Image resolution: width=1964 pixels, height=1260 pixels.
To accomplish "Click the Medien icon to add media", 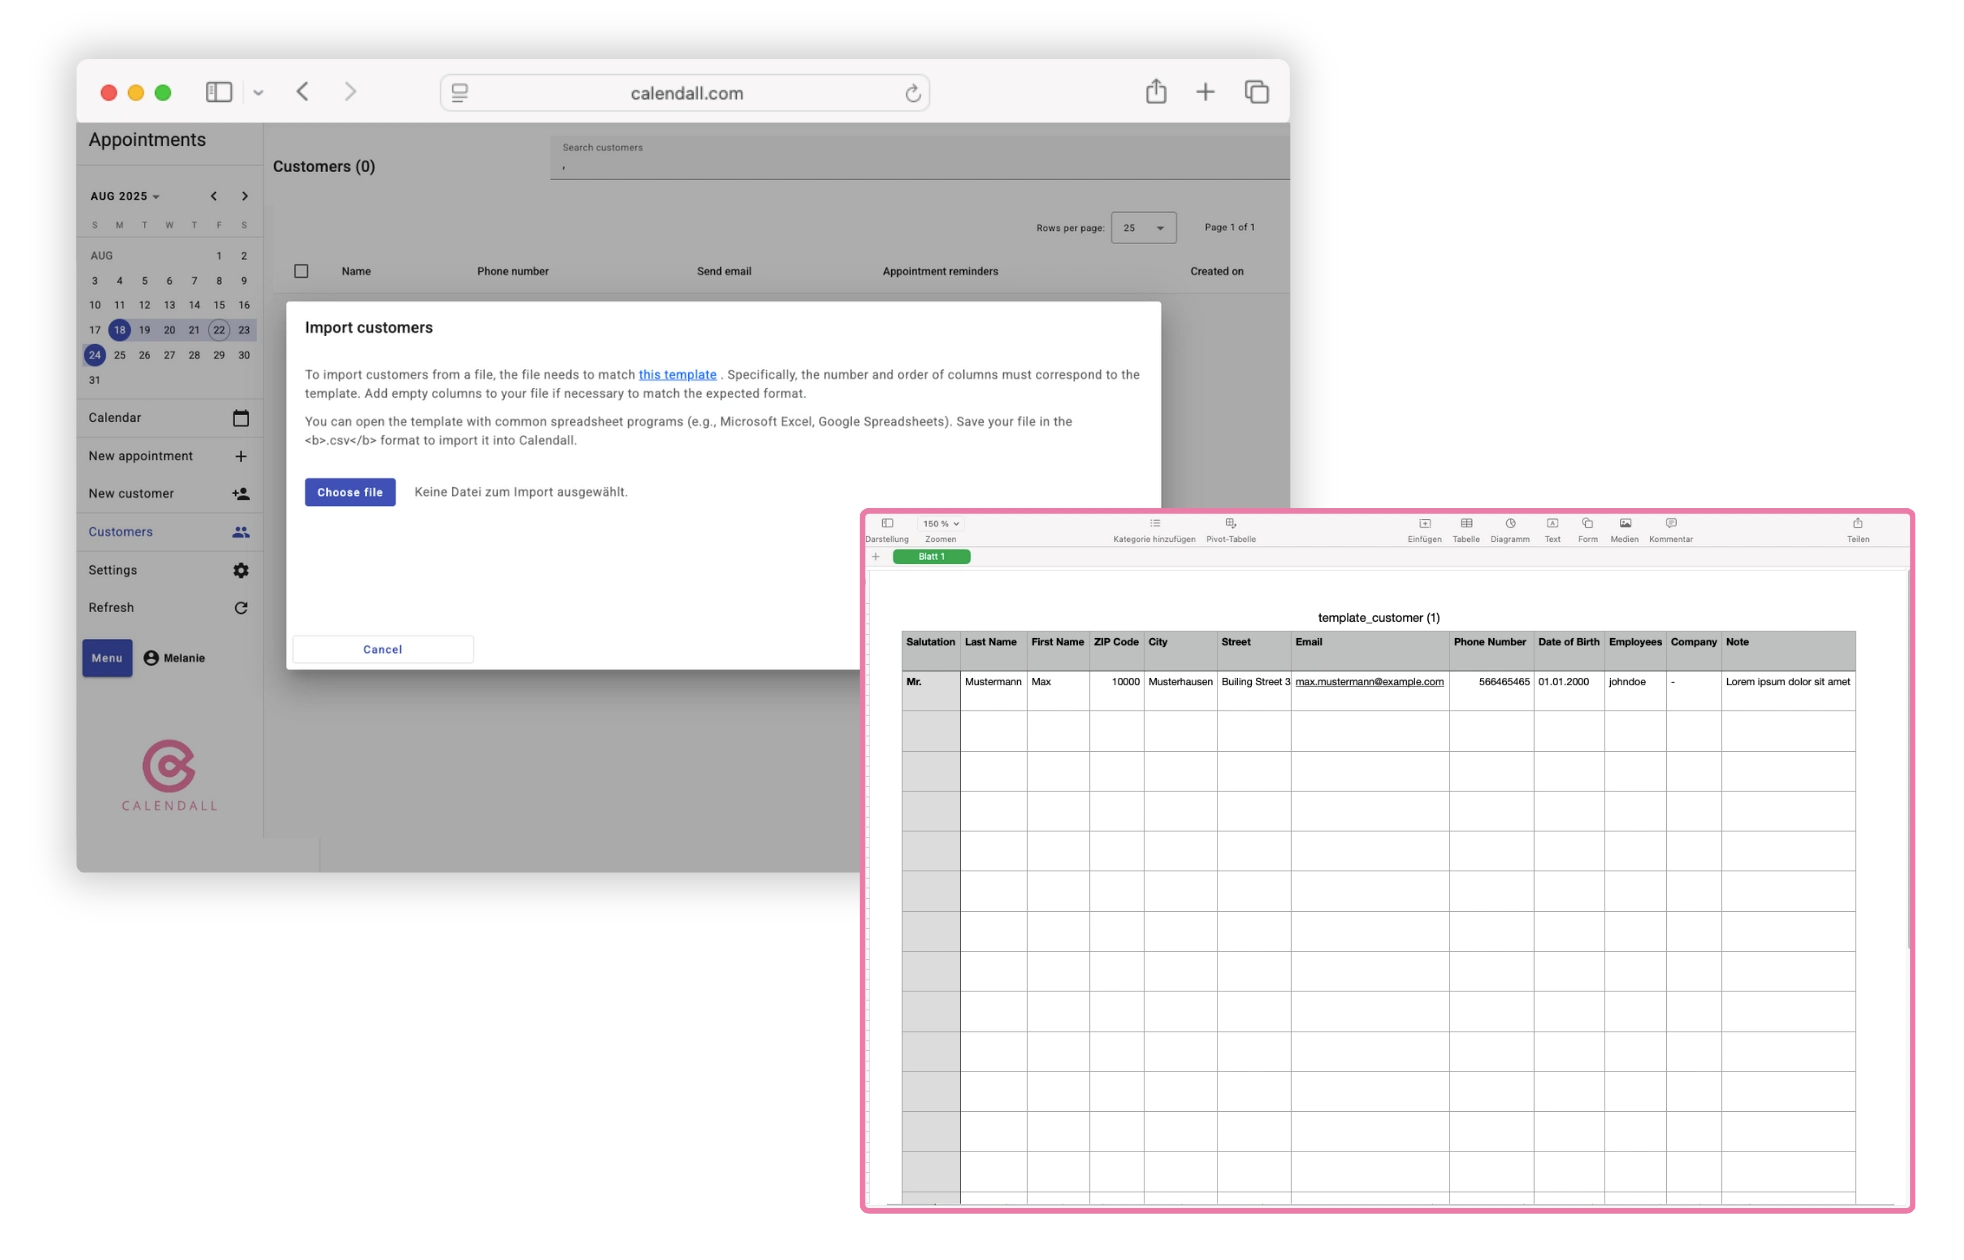I will click(1625, 525).
